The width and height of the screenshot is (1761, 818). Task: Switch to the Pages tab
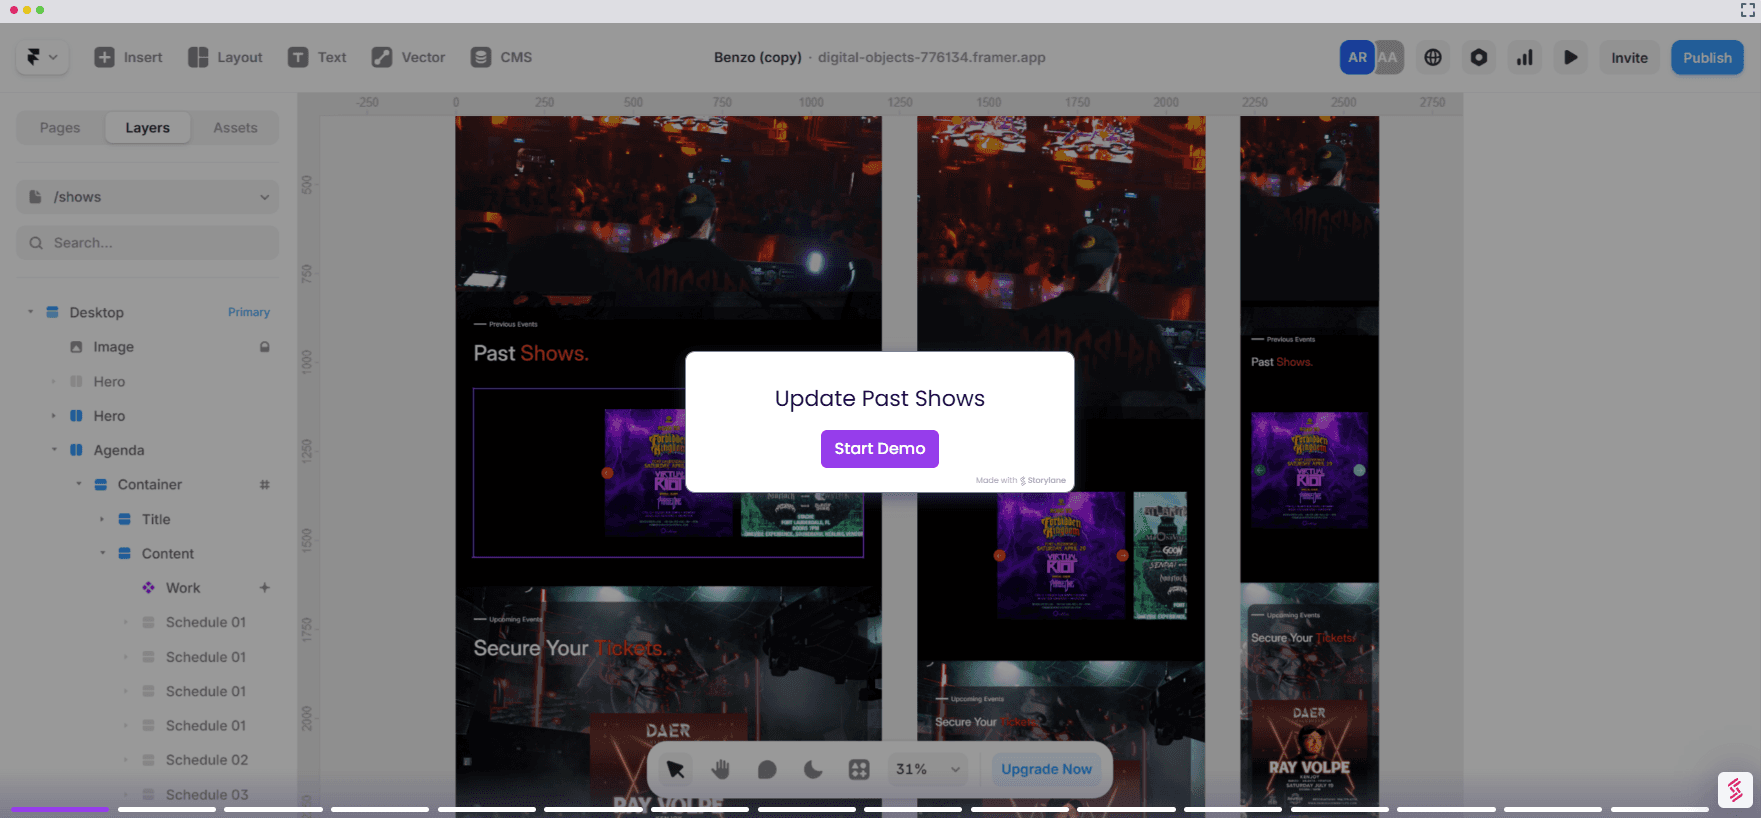coord(60,128)
